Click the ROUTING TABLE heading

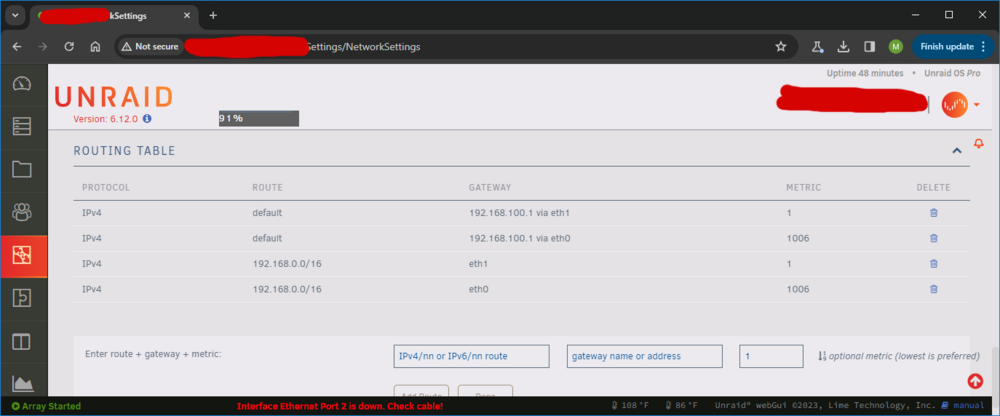[124, 151]
